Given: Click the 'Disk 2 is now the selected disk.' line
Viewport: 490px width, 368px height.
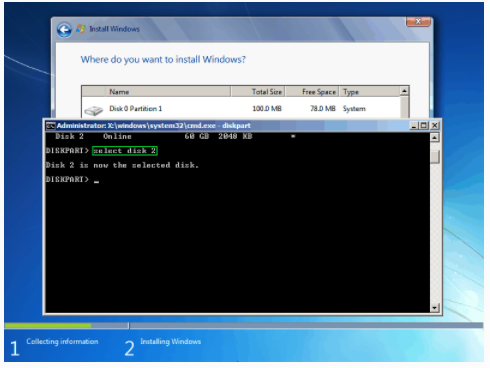Looking at the screenshot, I should pyautogui.click(x=122, y=165).
